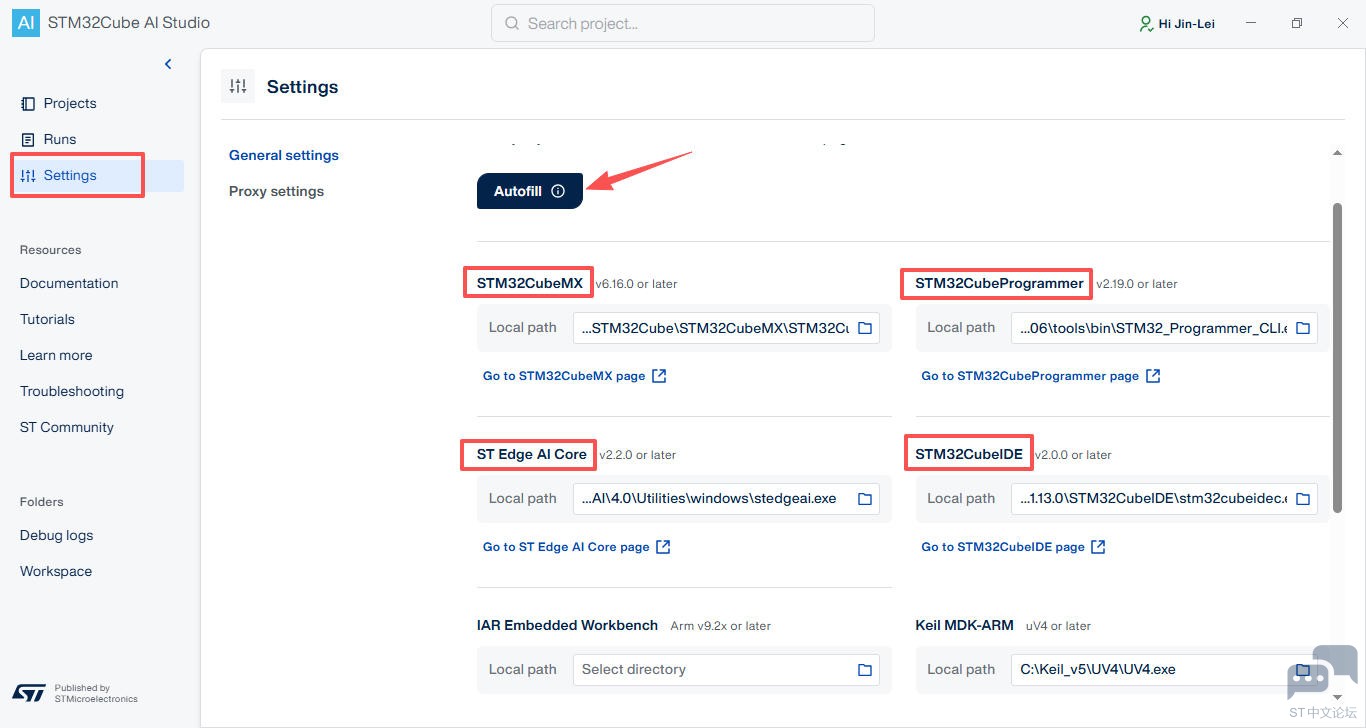Click the Settings sidebar sliders icon
Image resolution: width=1366 pixels, height=728 pixels.
pyautogui.click(x=28, y=175)
